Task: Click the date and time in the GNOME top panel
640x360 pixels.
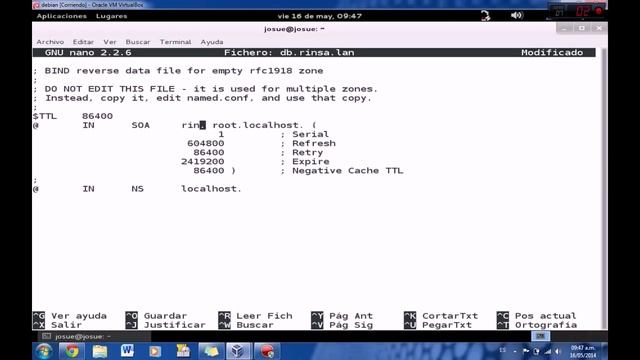Action: pyautogui.click(x=320, y=16)
